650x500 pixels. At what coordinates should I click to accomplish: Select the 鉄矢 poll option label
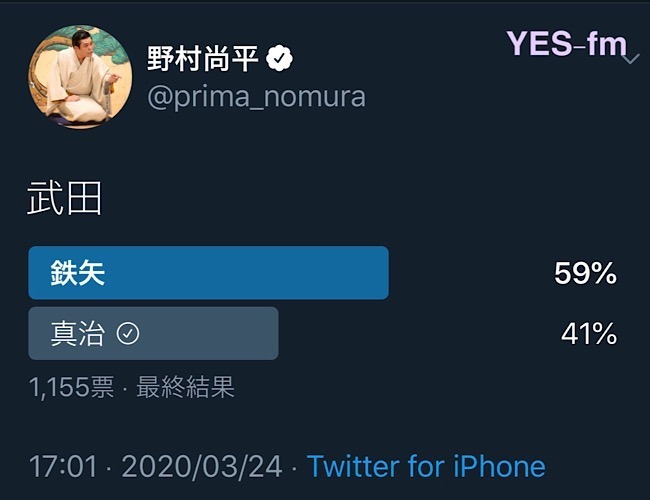point(78,273)
